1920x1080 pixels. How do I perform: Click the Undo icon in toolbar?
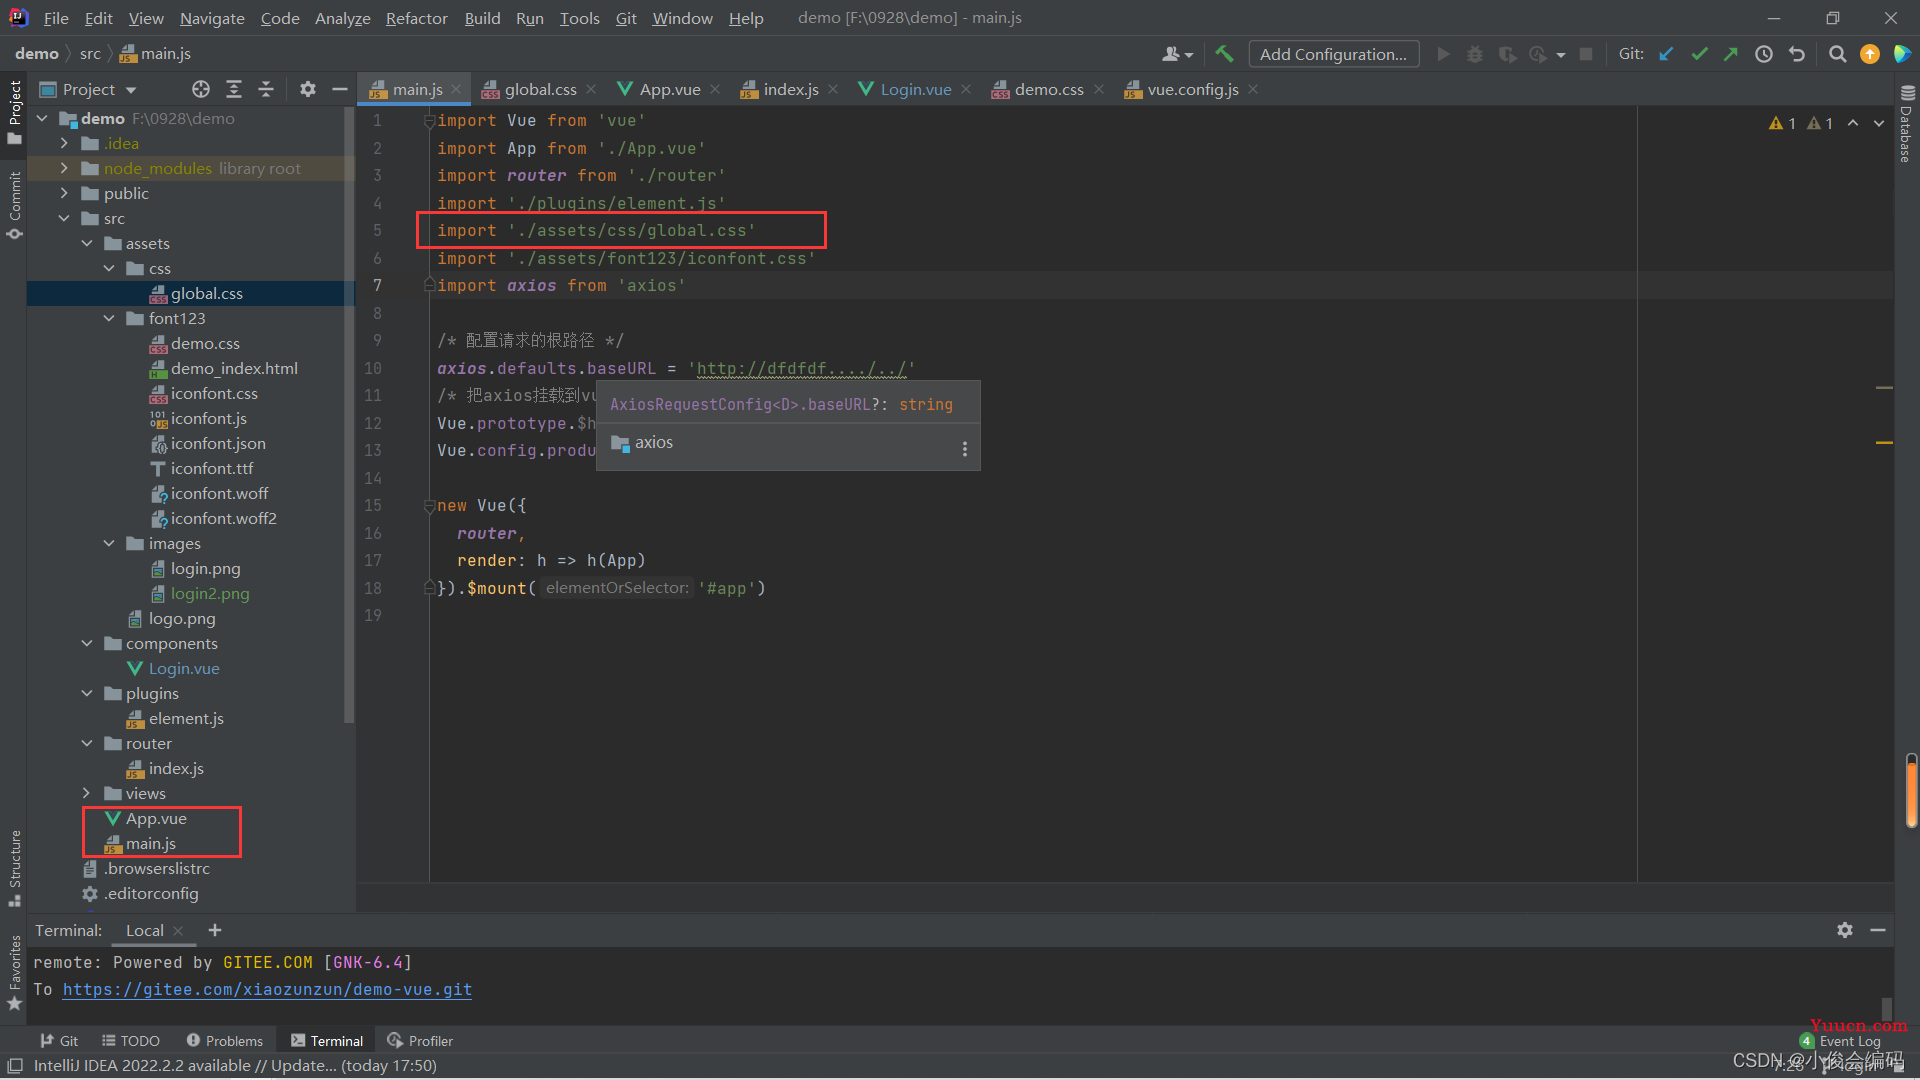(x=1797, y=54)
